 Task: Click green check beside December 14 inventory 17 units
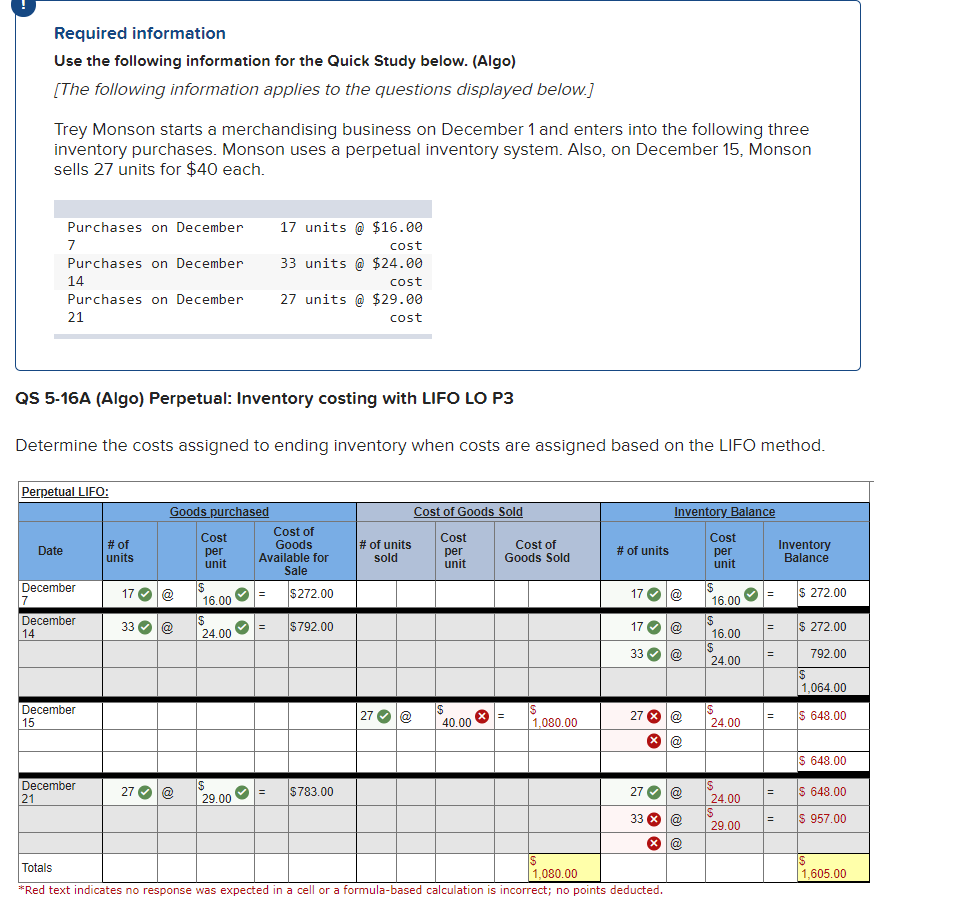[654, 627]
